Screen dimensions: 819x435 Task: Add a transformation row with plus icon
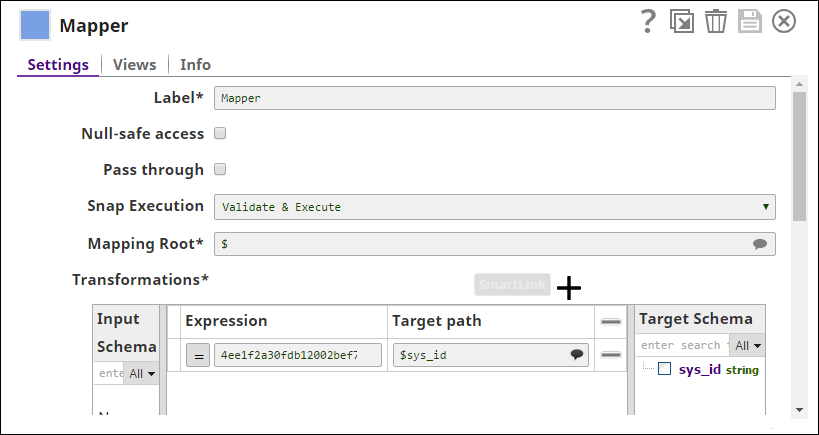(x=569, y=288)
